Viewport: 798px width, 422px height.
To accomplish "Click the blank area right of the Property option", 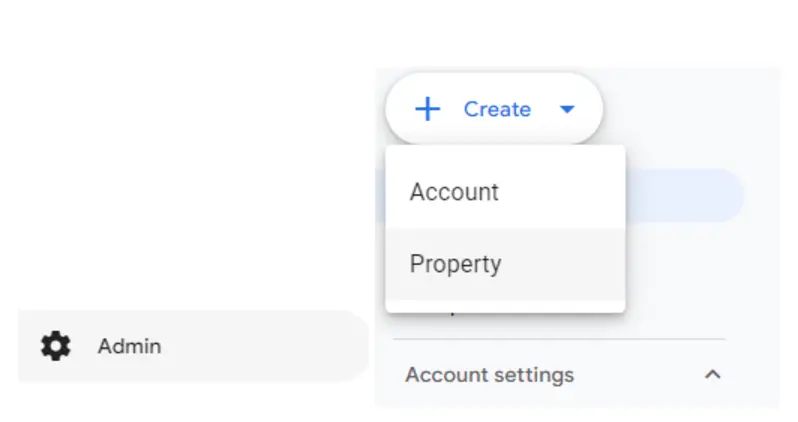I will tap(562, 264).
